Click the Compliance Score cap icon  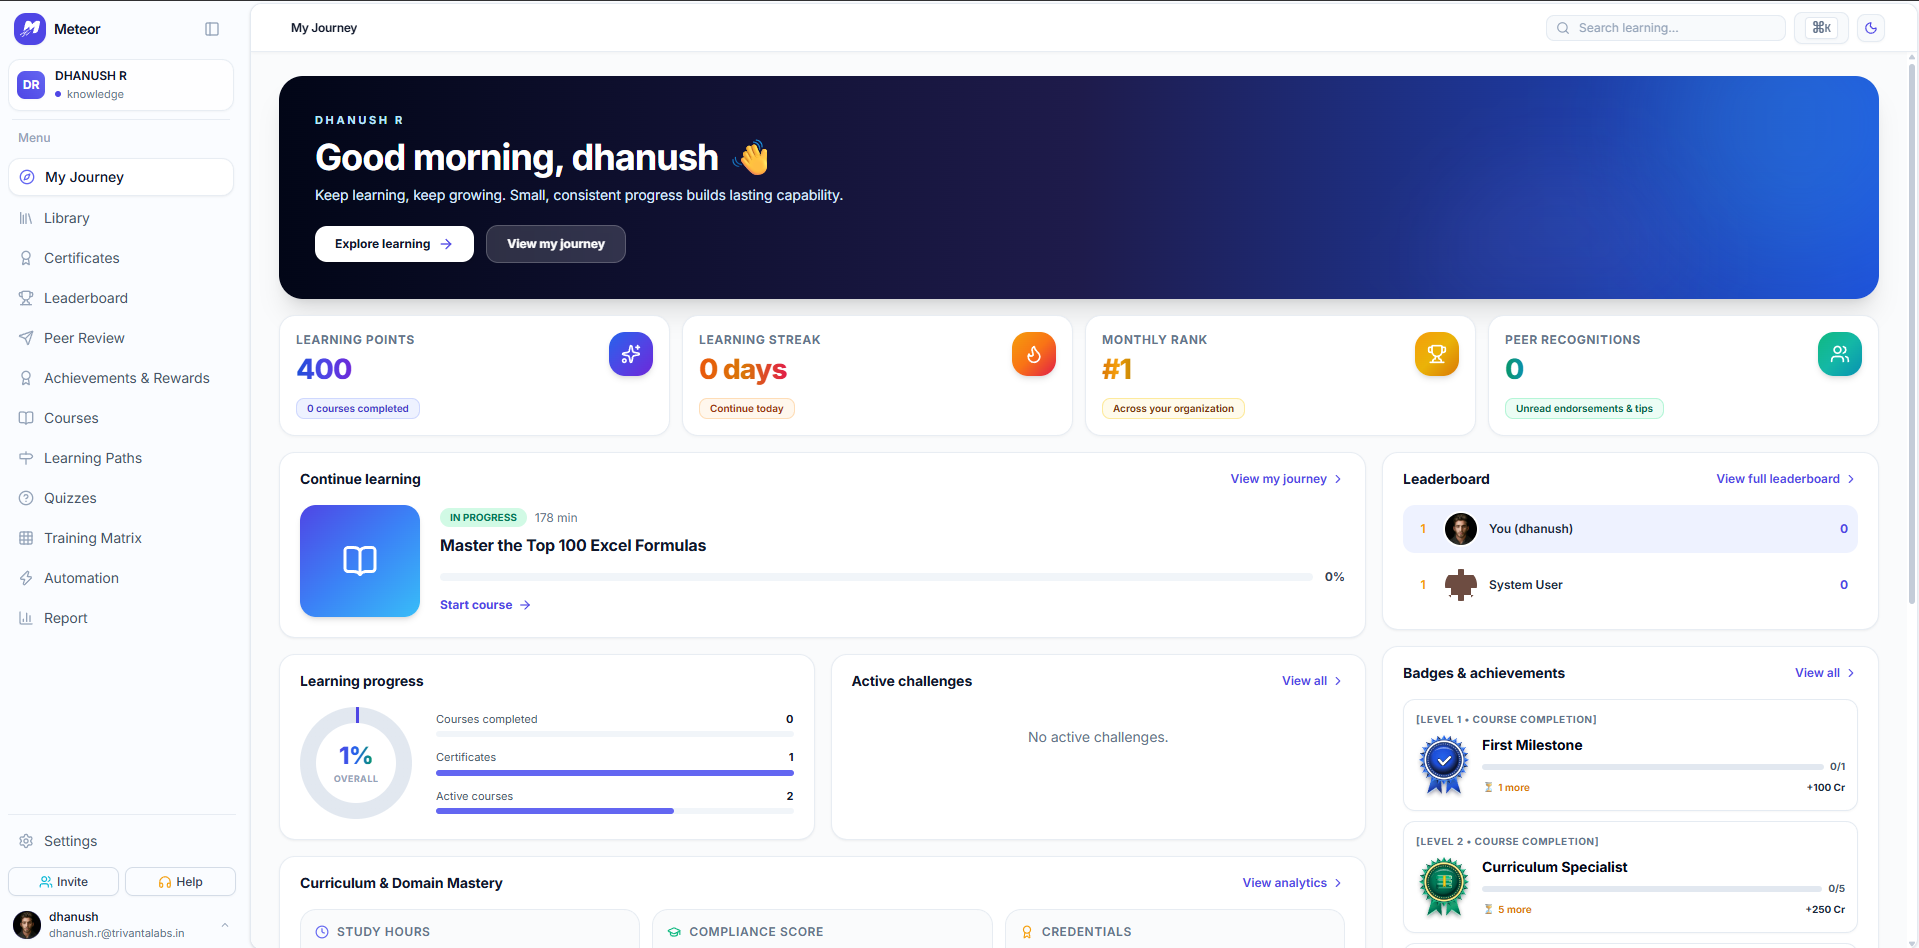(x=675, y=932)
